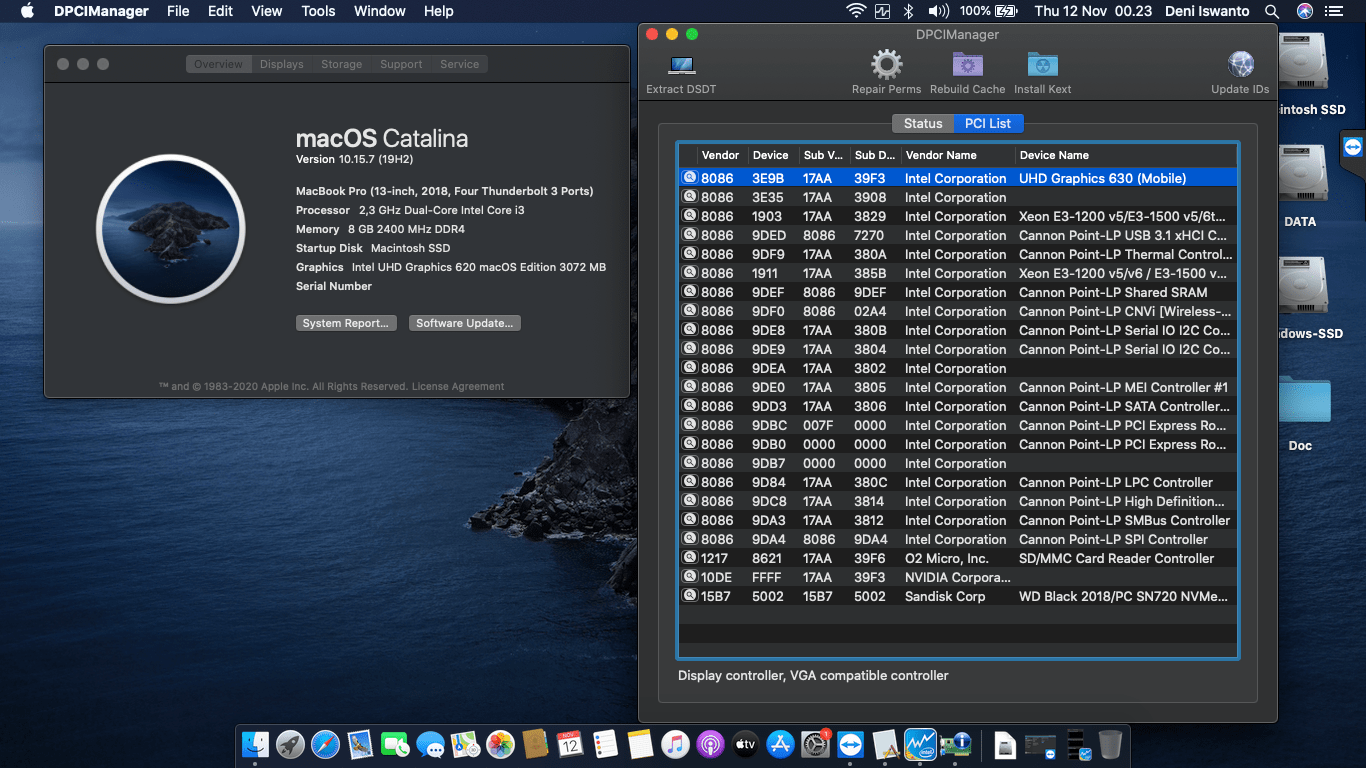Click Spotlight search icon in menu bar
The height and width of the screenshot is (768, 1366).
pyautogui.click(x=1272, y=11)
